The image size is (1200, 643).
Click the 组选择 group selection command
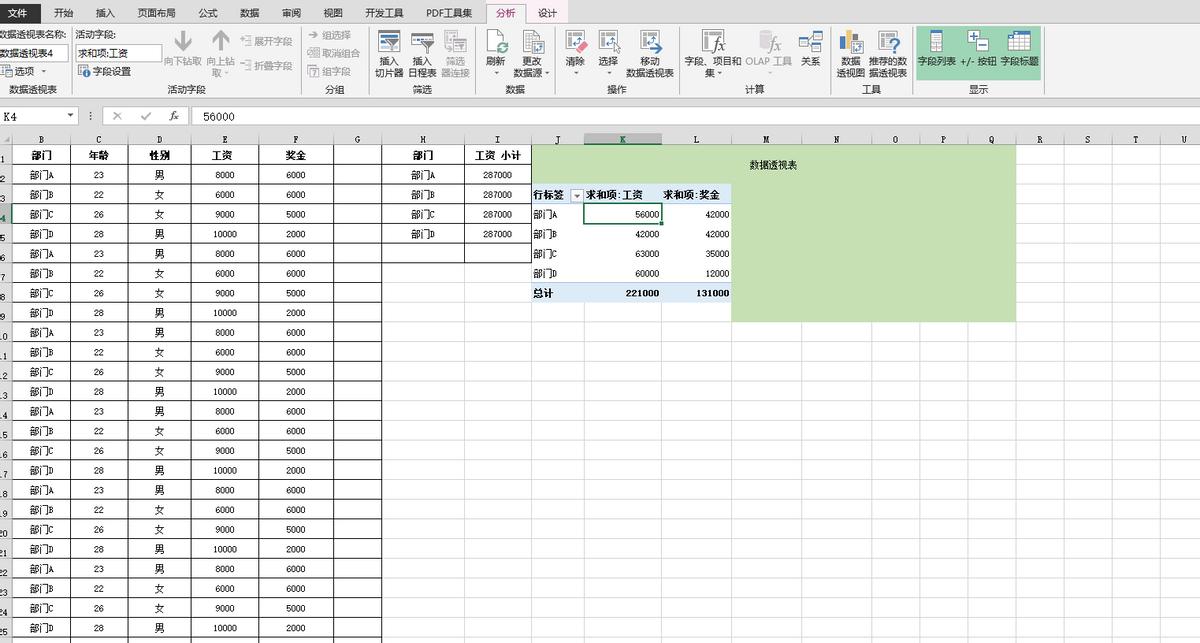coord(330,35)
